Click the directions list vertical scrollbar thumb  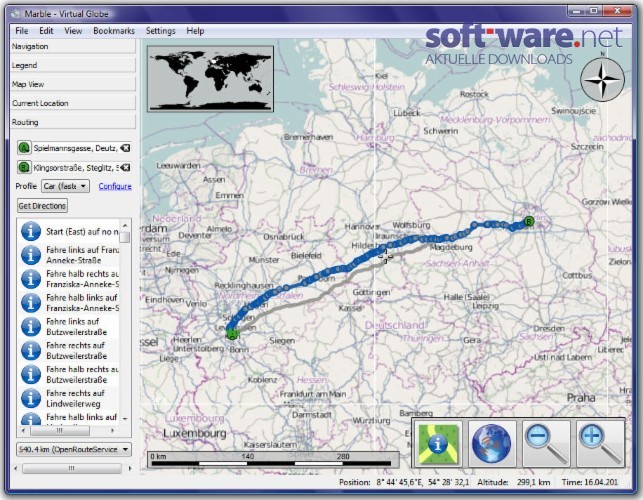[125, 237]
